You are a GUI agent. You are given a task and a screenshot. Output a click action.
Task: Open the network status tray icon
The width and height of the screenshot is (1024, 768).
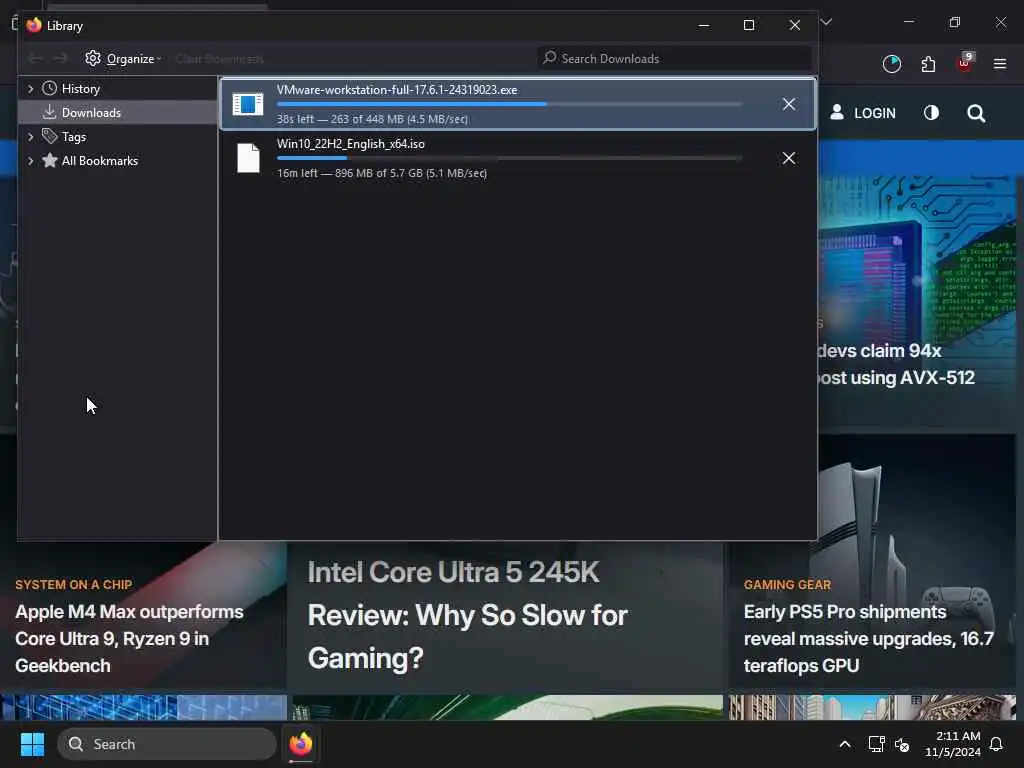876,744
